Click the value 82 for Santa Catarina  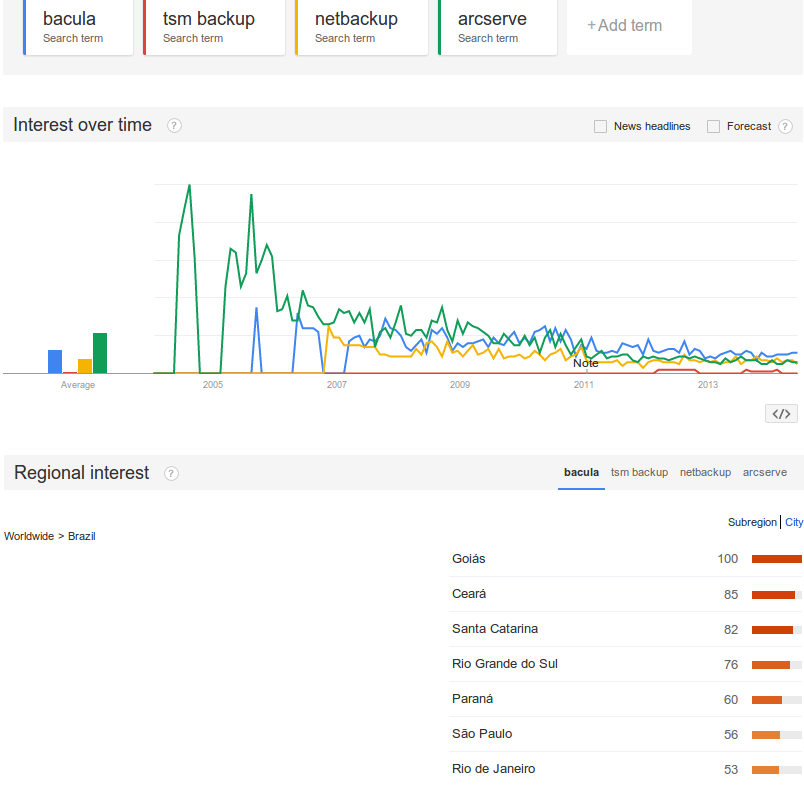(731, 630)
